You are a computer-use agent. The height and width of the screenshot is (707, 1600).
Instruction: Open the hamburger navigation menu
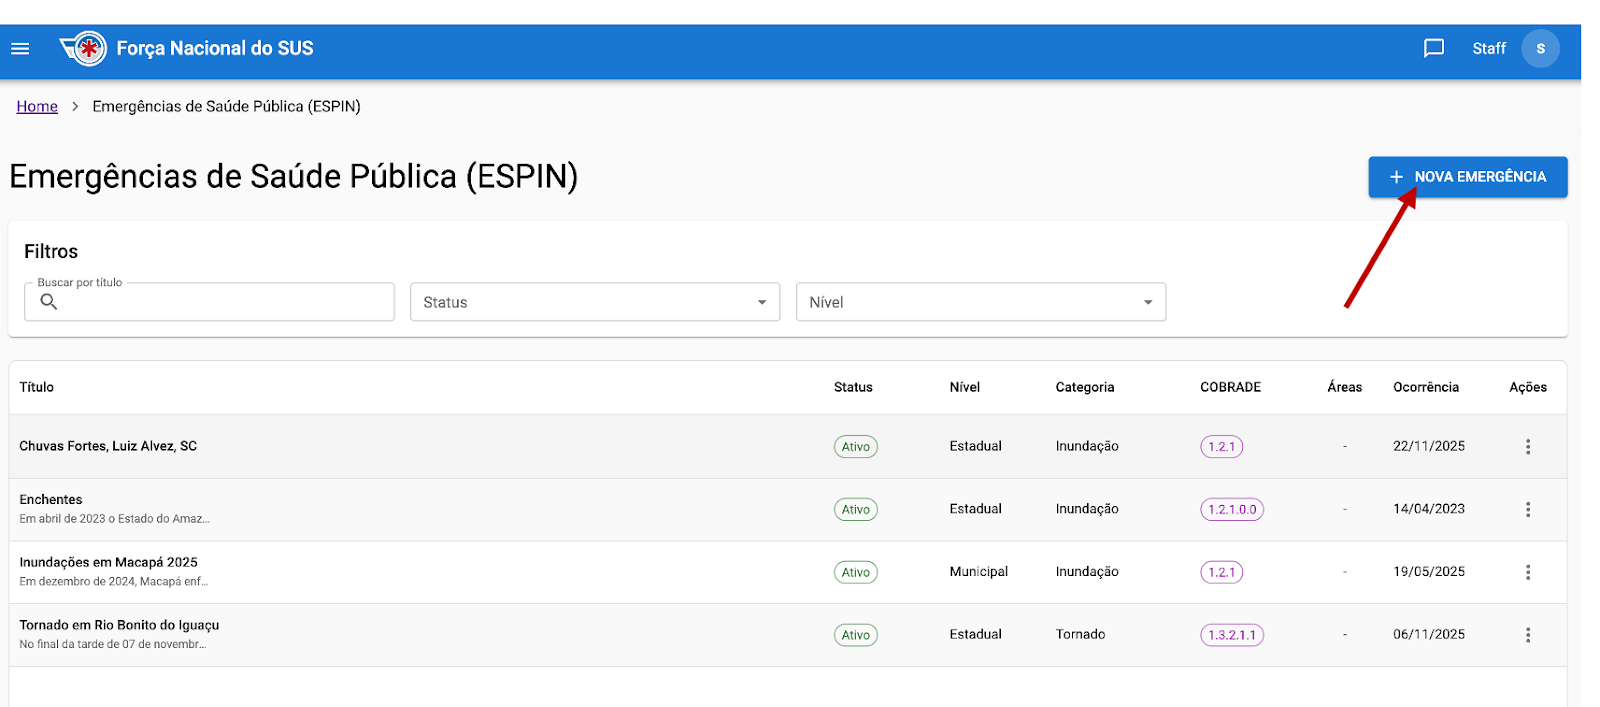(x=20, y=48)
